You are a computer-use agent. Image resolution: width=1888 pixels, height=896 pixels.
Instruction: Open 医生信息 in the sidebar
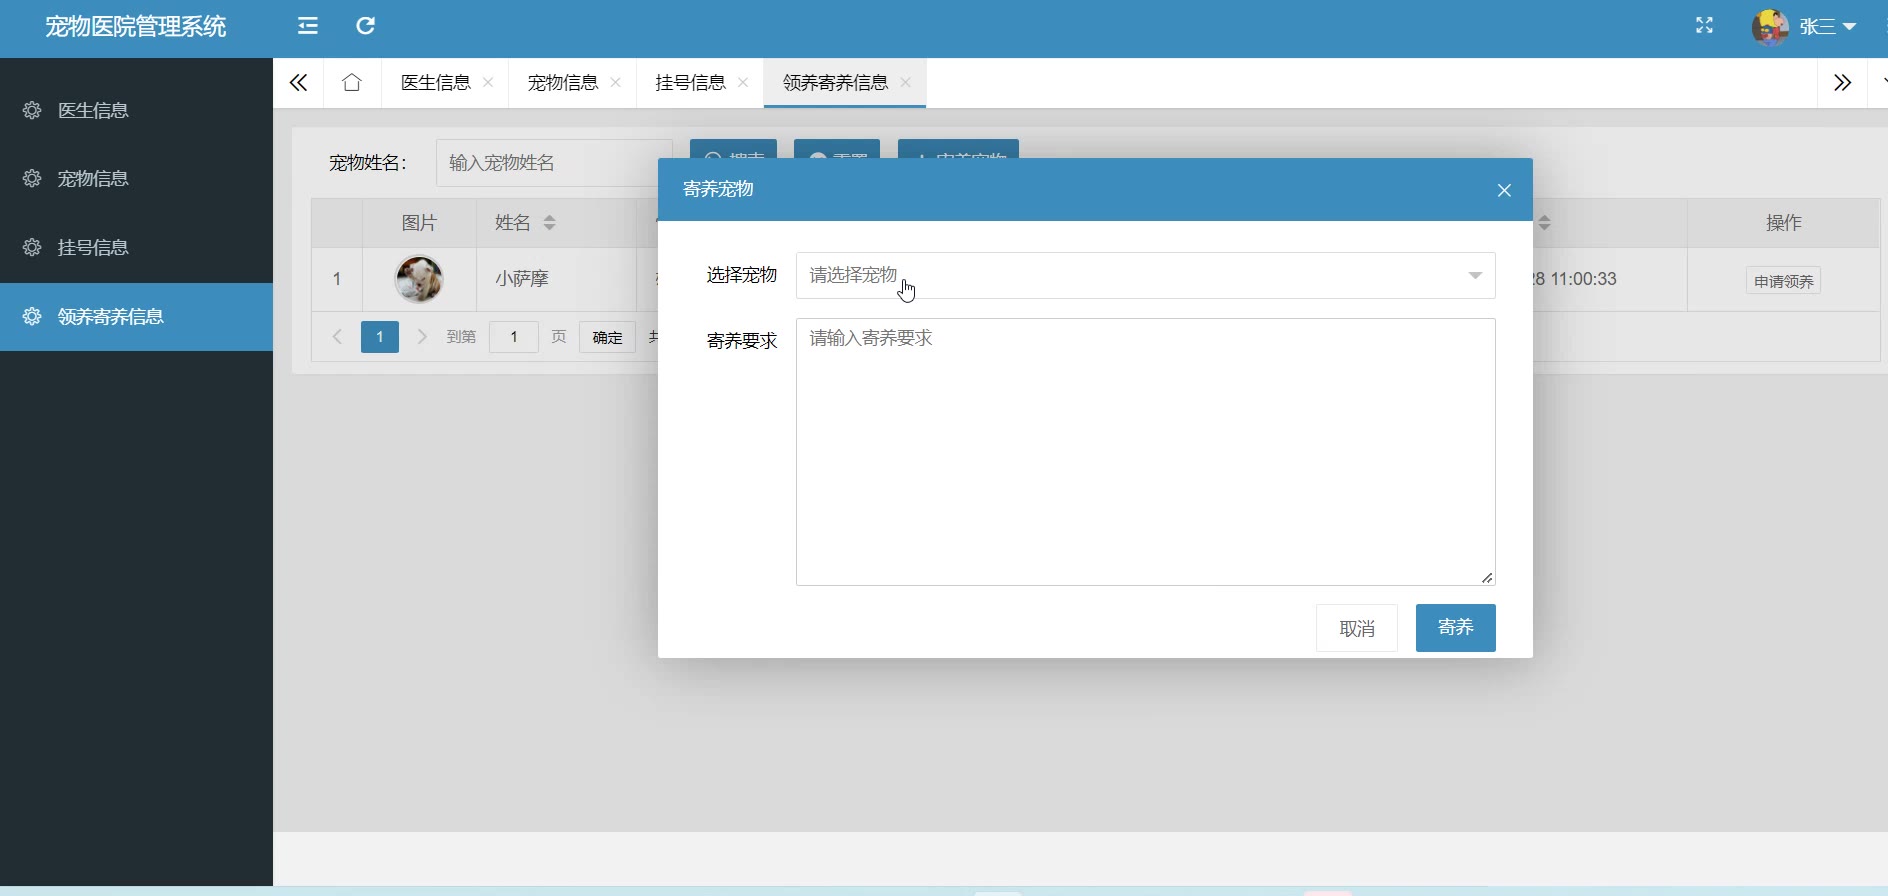click(93, 111)
